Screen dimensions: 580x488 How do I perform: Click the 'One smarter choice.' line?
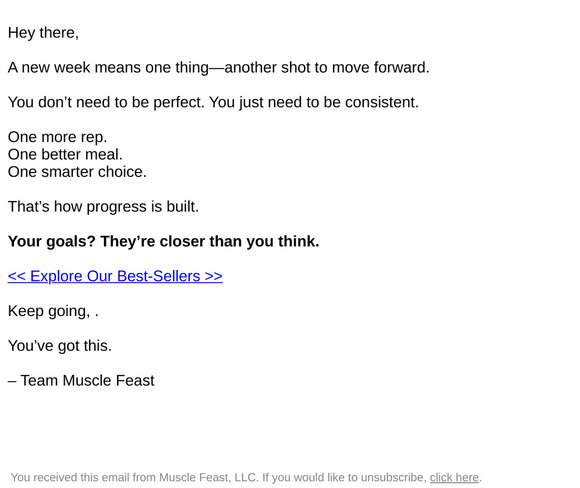tap(77, 172)
